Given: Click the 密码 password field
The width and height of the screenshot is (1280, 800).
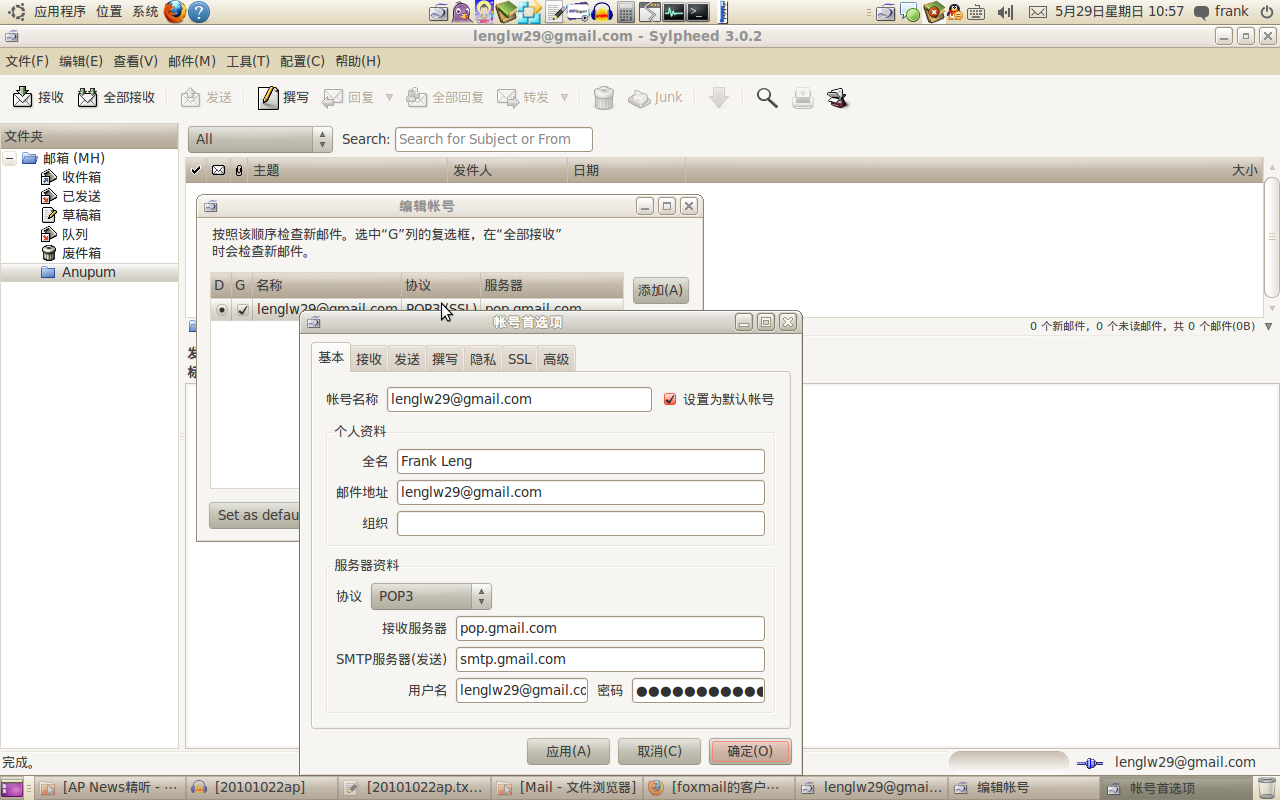Looking at the screenshot, I should [698, 690].
